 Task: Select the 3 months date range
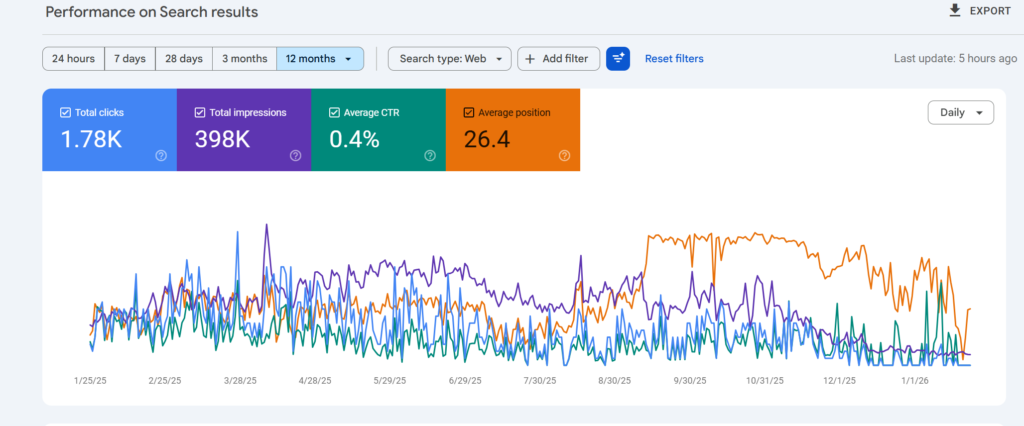click(x=244, y=59)
